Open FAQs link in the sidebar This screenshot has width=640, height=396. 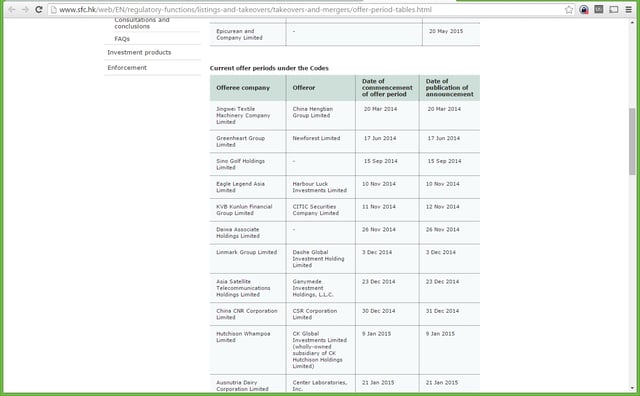coord(122,39)
